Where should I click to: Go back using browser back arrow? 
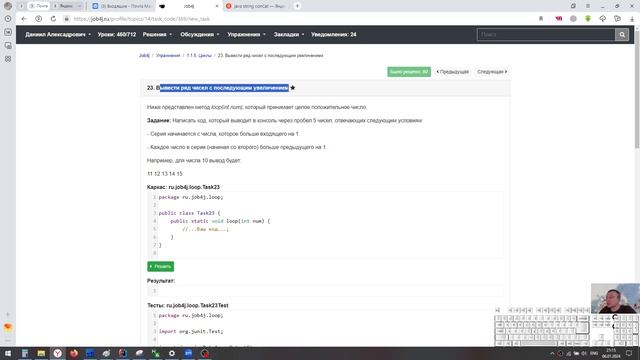coord(24,19)
